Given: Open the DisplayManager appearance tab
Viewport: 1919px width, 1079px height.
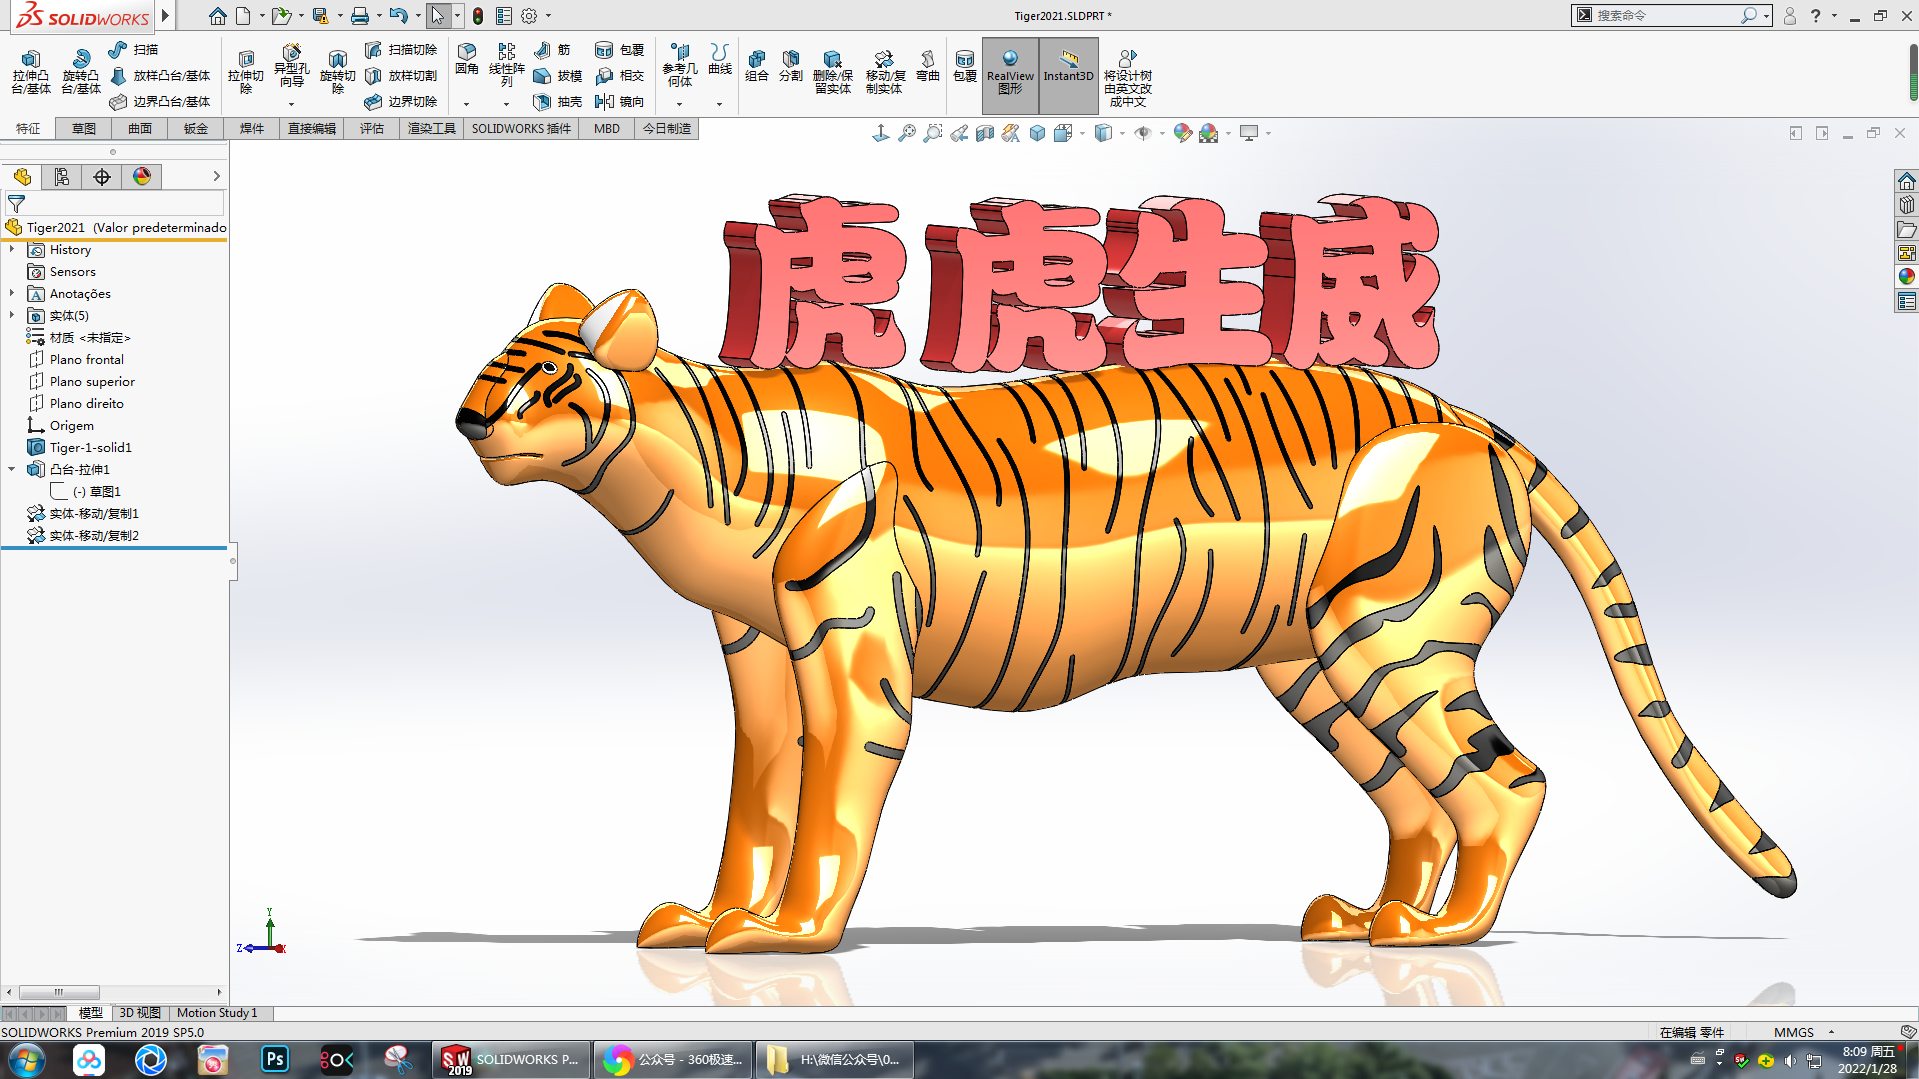Looking at the screenshot, I should pos(142,177).
